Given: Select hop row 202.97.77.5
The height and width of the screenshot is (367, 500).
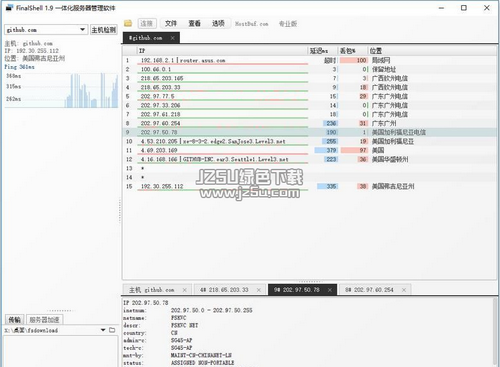Looking at the screenshot, I should pos(309,96).
